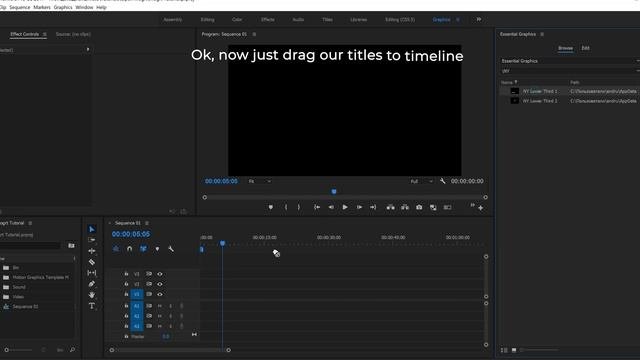Step forward one frame
Screen dimensions: 640x360
pos(359,207)
